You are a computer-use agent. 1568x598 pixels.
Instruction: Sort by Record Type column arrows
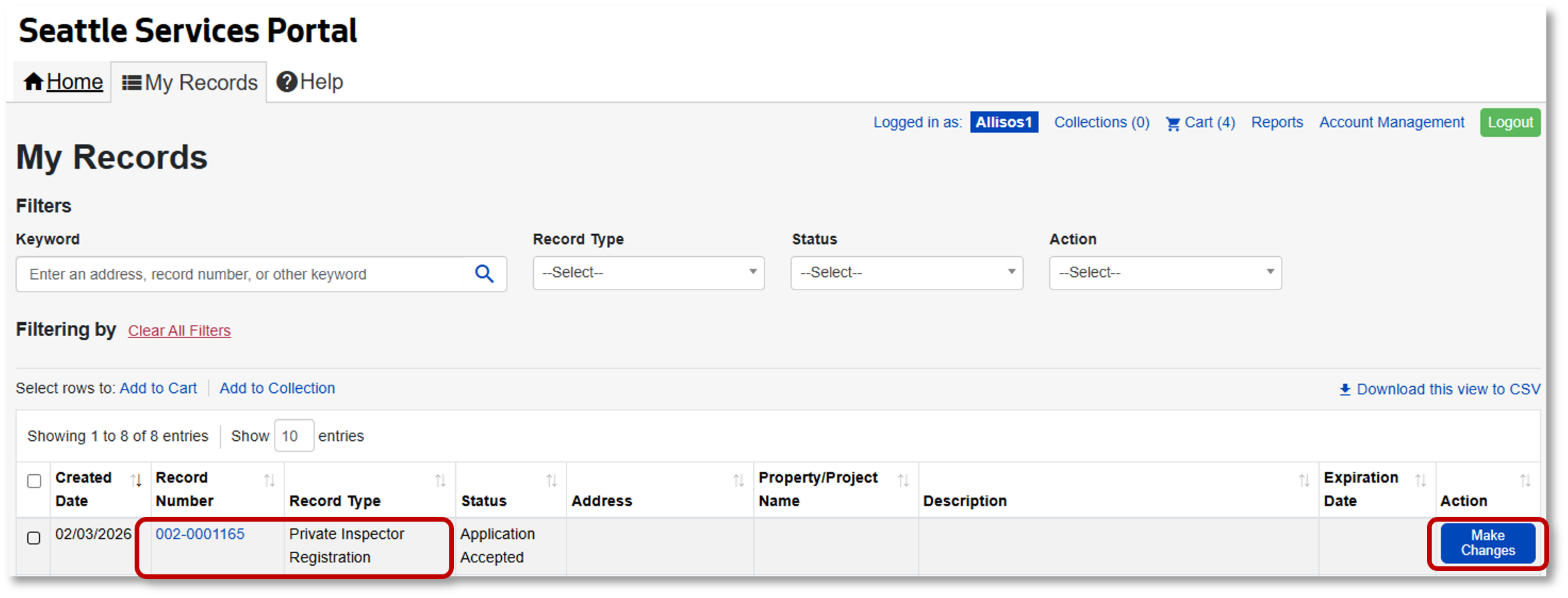pos(440,480)
